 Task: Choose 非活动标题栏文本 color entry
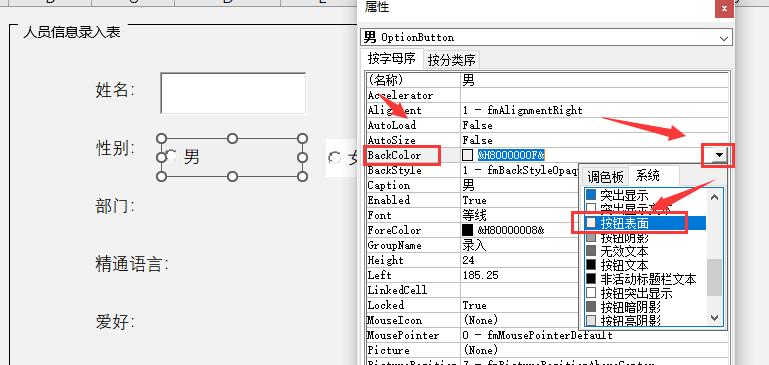click(645, 279)
